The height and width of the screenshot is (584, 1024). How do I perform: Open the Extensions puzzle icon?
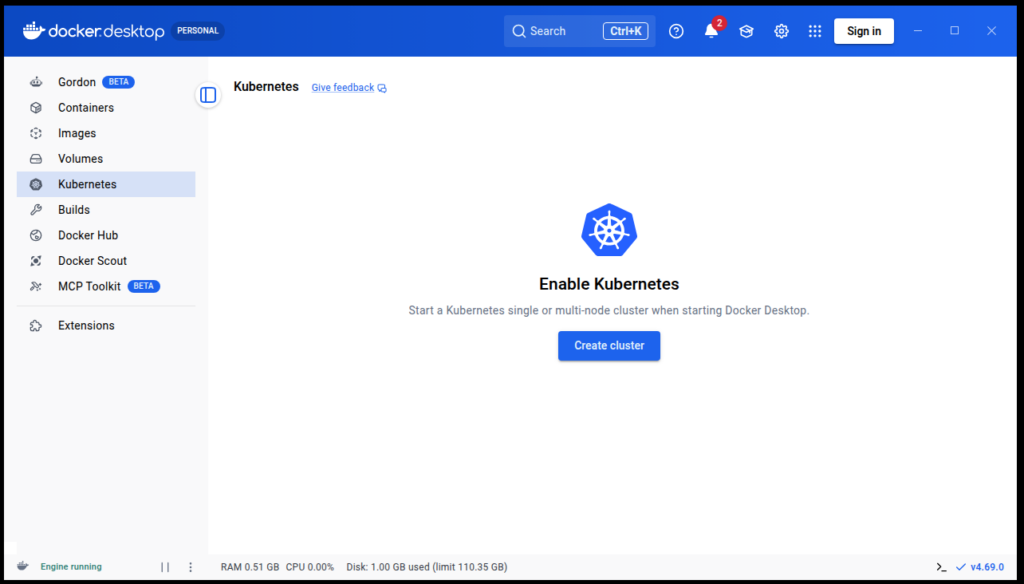click(x=36, y=325)
